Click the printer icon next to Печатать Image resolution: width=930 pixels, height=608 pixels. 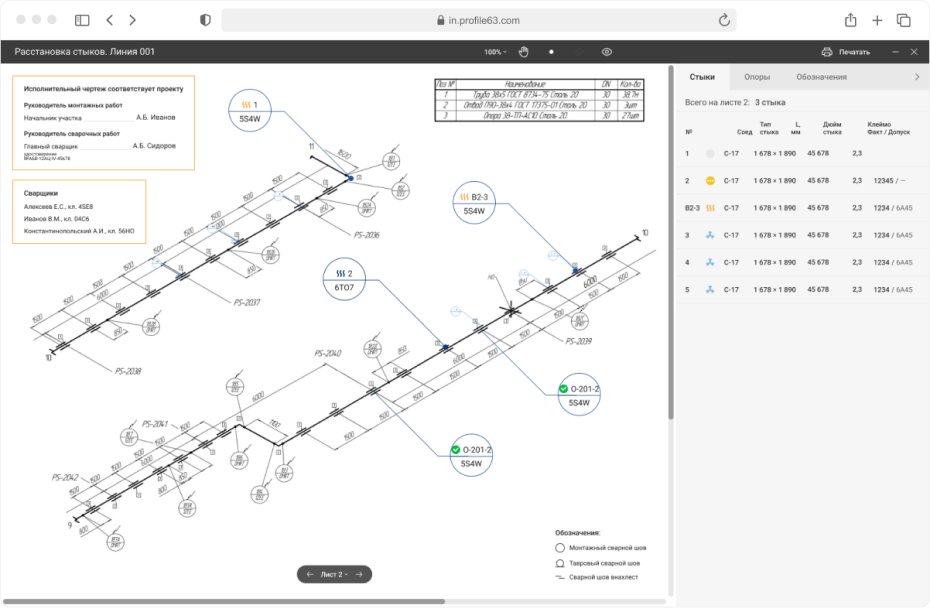click(x=827, y=52)
